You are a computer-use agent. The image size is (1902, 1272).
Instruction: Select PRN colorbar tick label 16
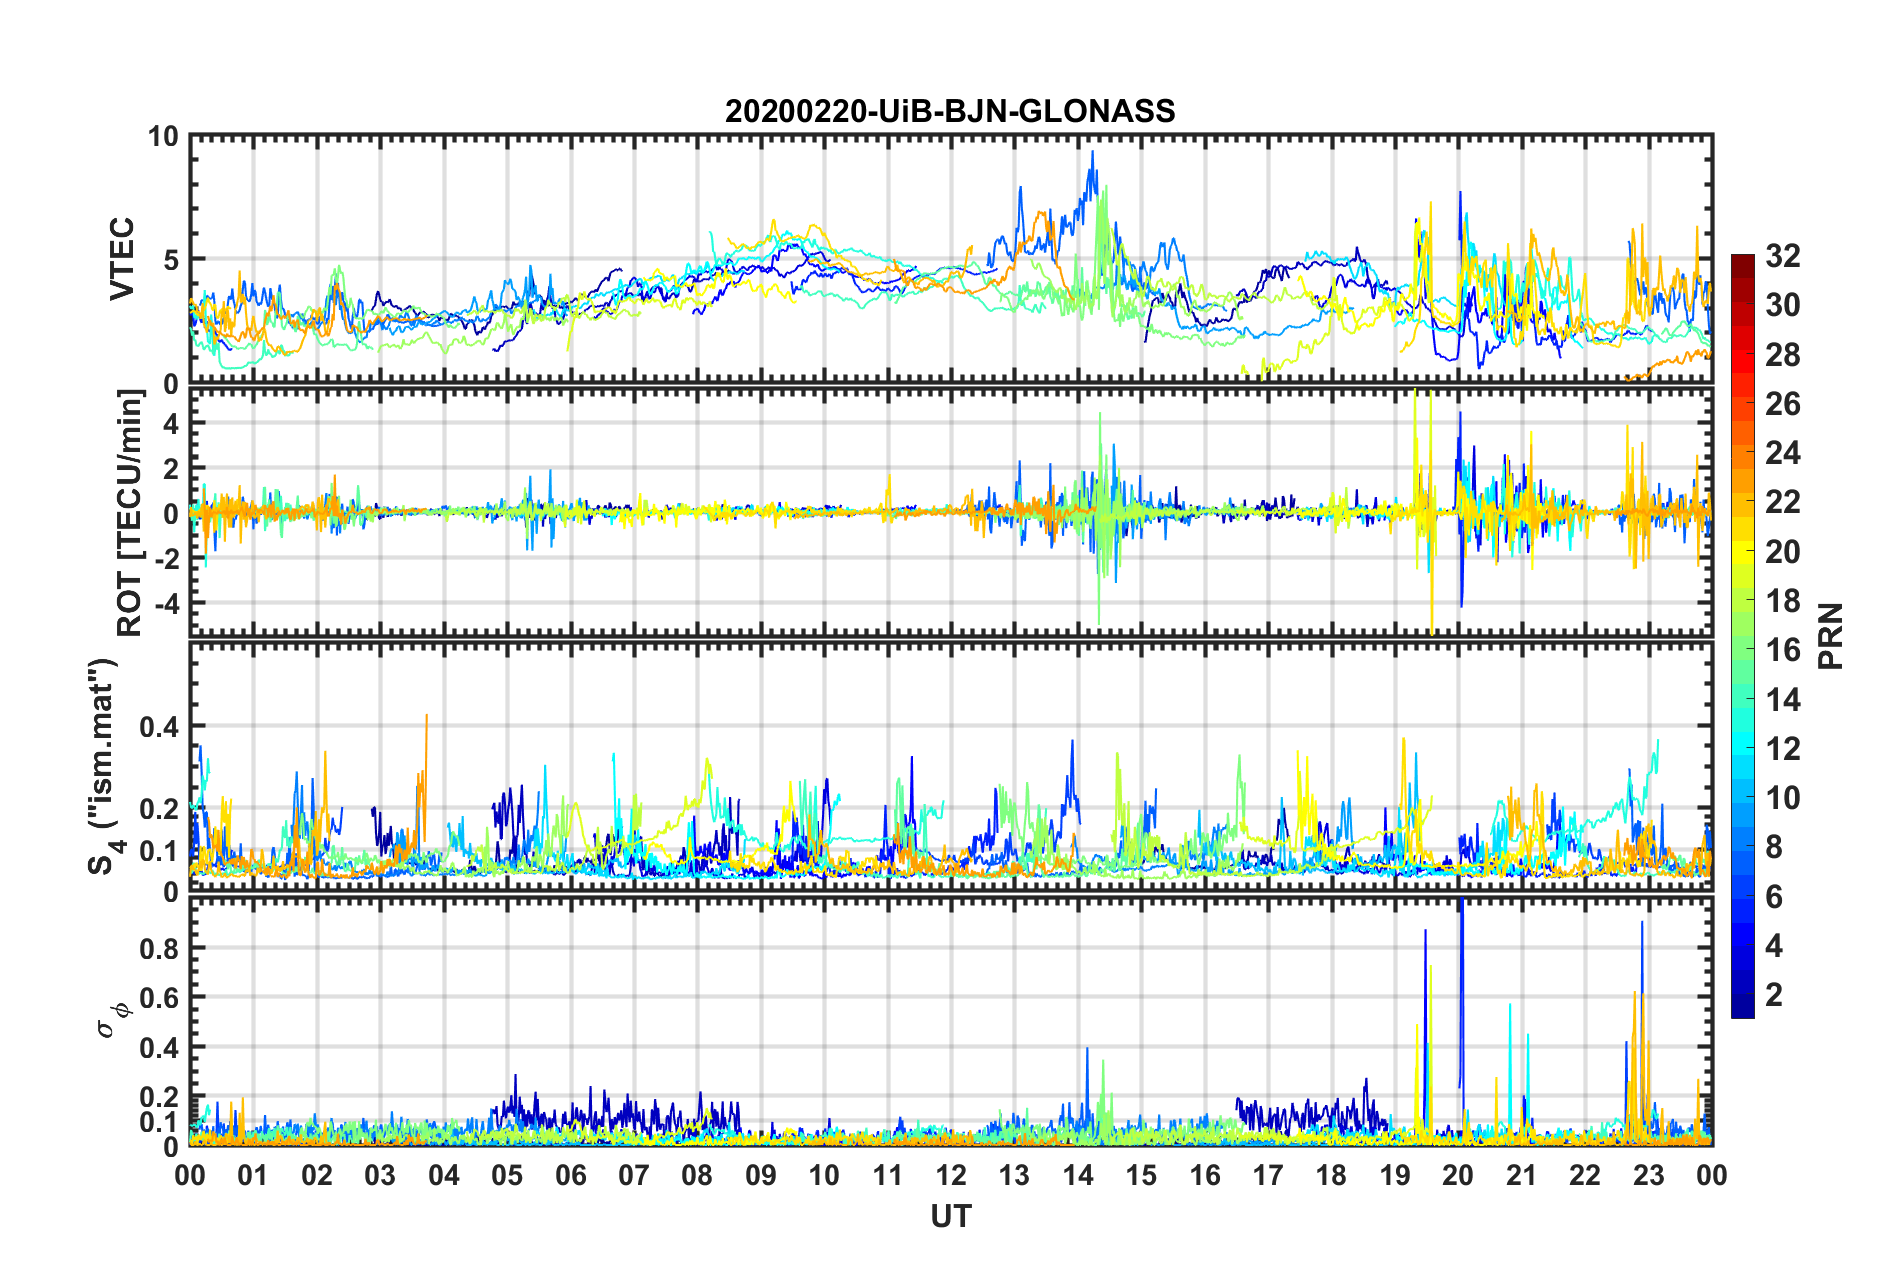[x=1782, y=650]
